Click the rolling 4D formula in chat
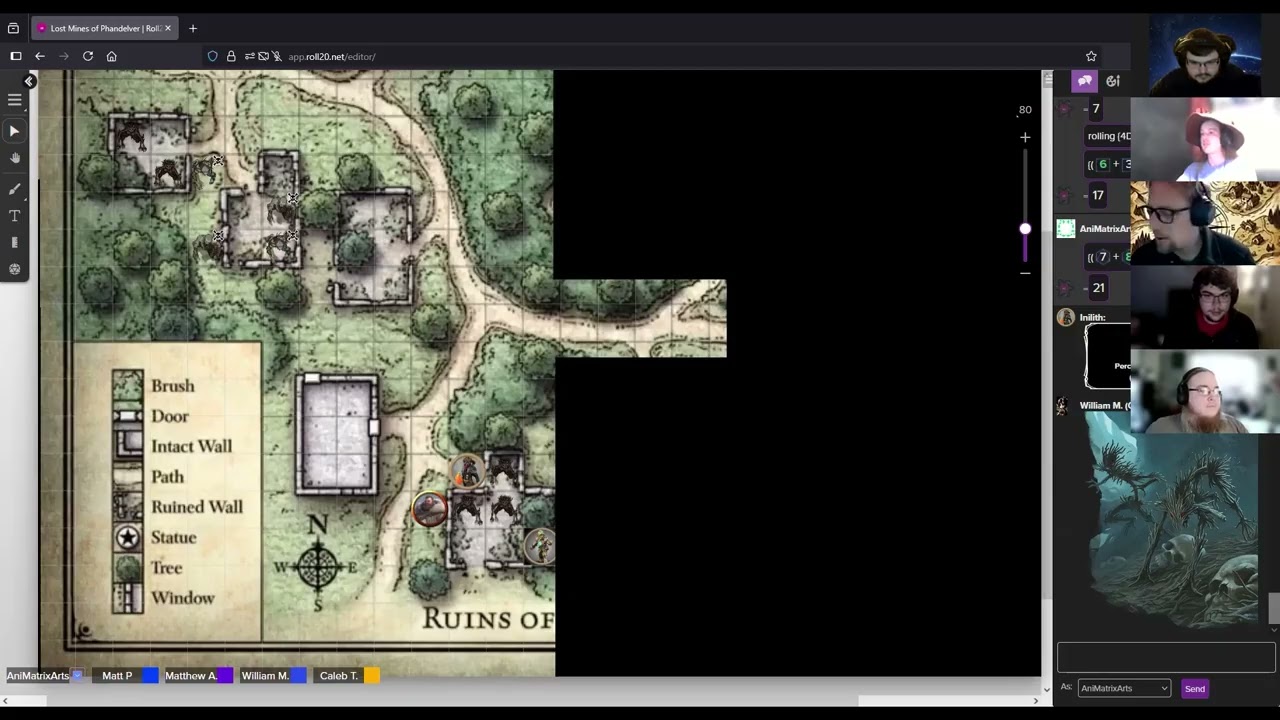 1110,136
